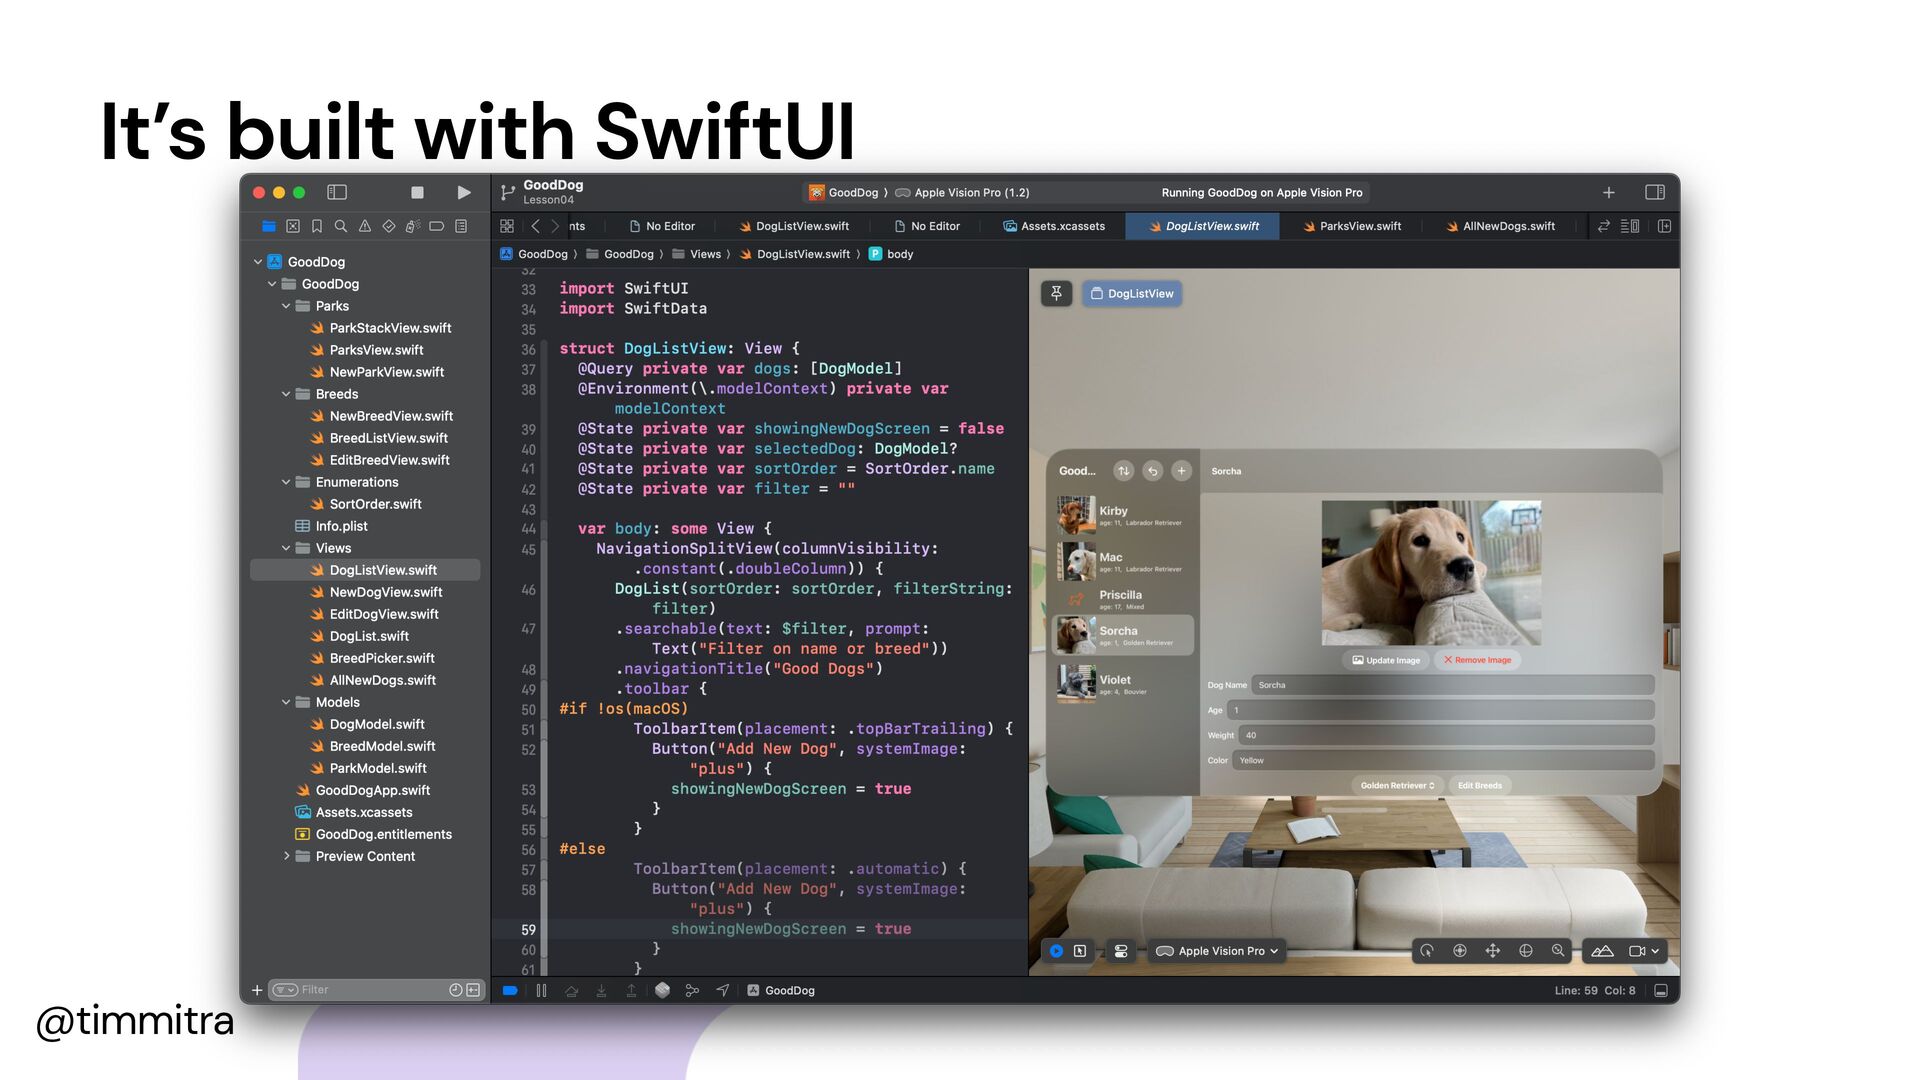Click the Update Image button
Image resolution: width=1920 pixels, height=1080 pixels.
[1386, 660]
